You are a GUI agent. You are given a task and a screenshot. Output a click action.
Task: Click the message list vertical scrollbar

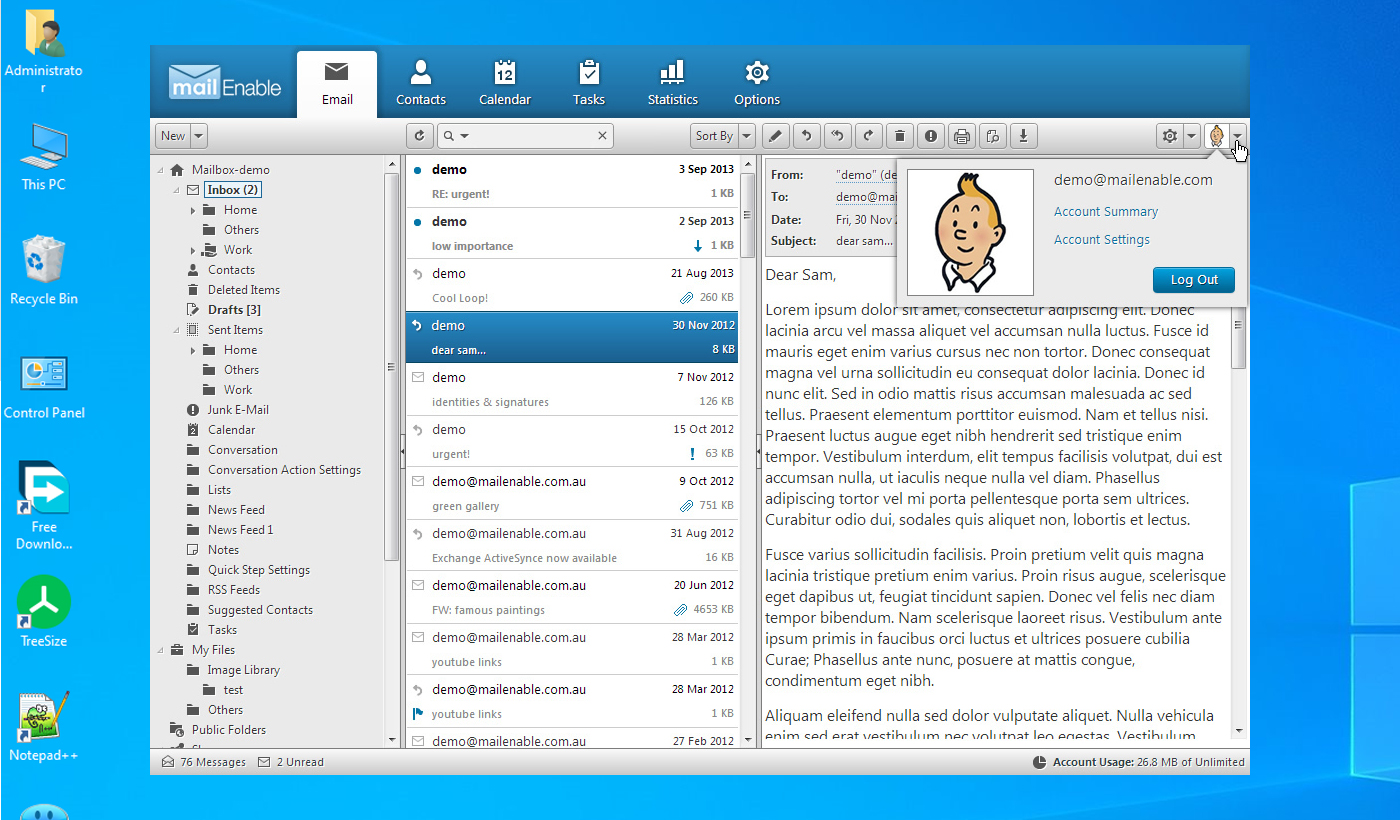pyautogui.click(x=747, y=215)
